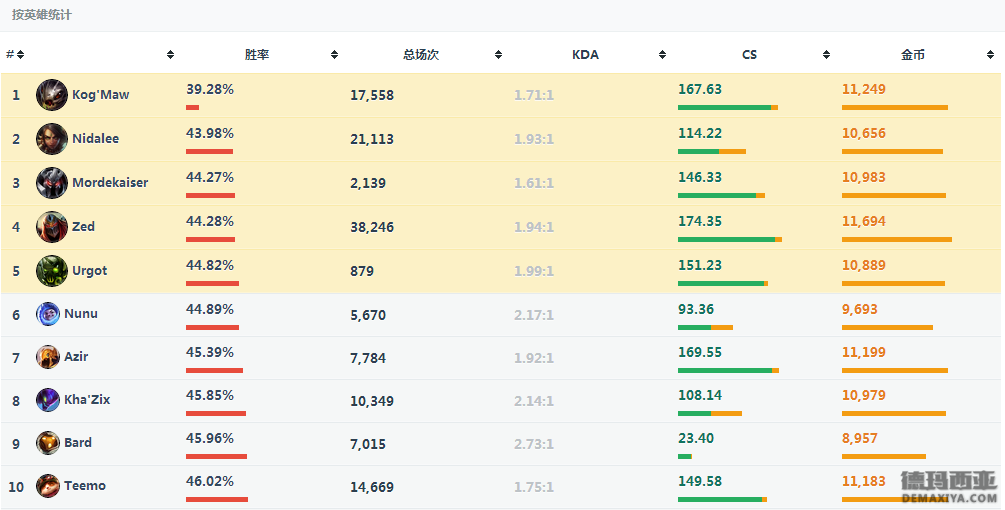Open Zed champion name link

click(x=83, y=226)
